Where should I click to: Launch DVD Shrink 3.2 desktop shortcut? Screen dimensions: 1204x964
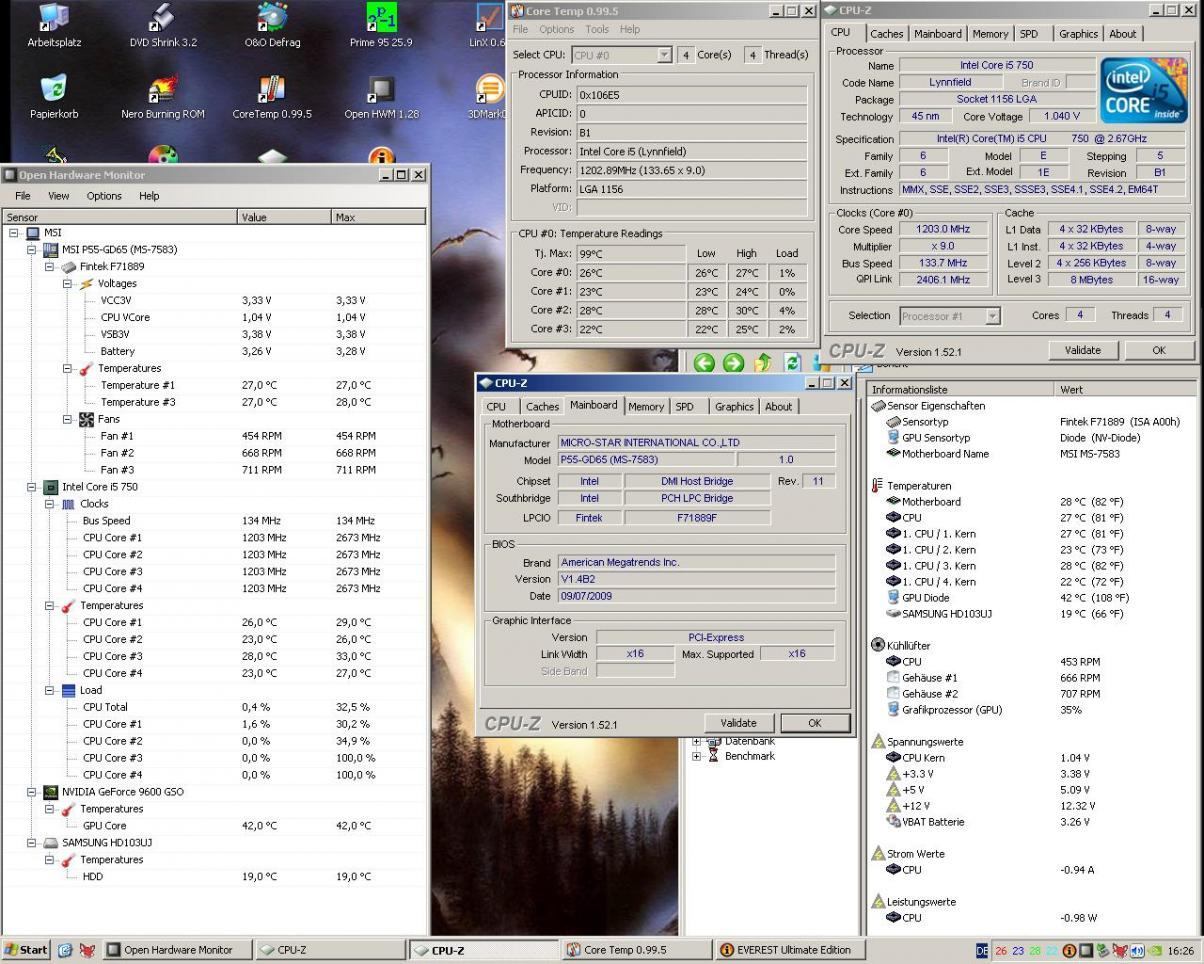point(163,26)
